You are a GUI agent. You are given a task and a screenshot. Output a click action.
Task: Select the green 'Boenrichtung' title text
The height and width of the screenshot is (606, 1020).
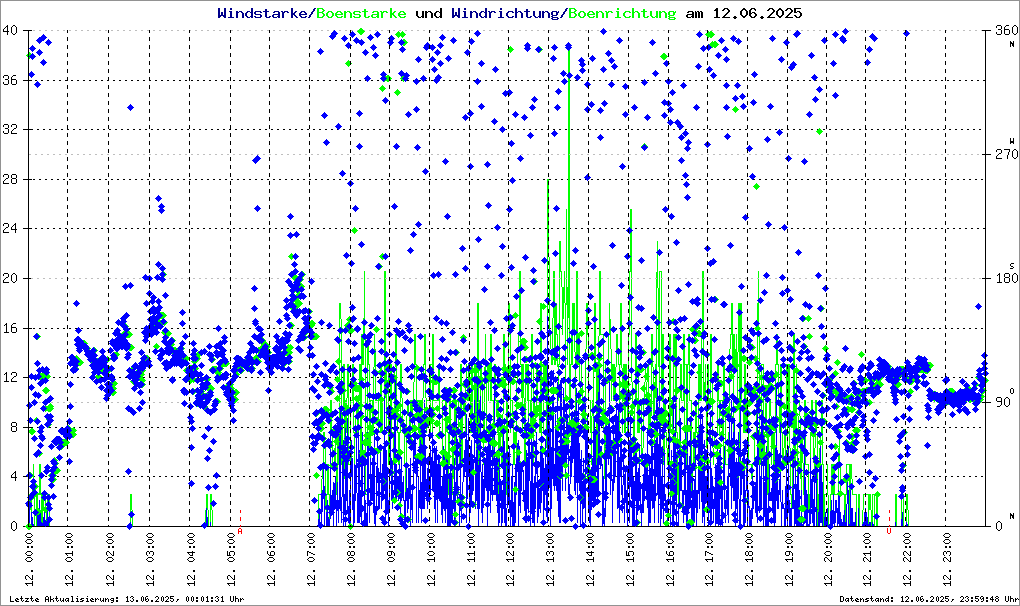click(x=621, y=13)
